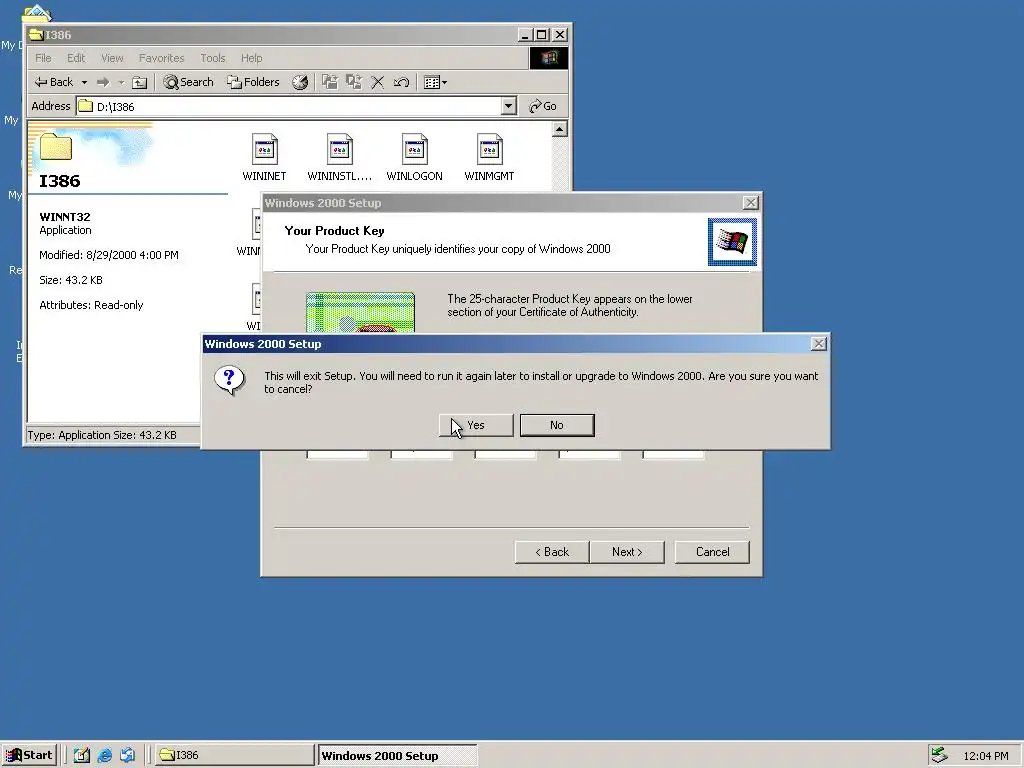Launch Outlook Express from quick launch
The image size is (1024, 768).
[127, 756]
